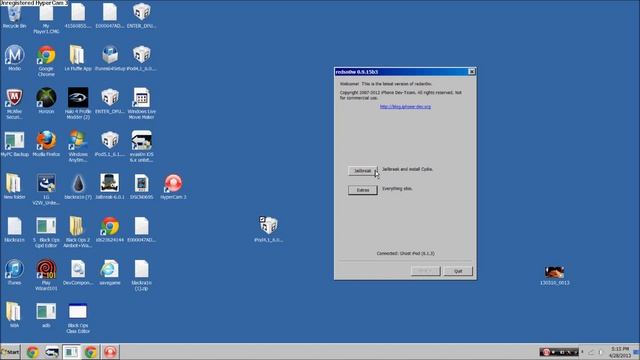This screenshot has height=360, width=640.
Task: Open the McAfee Security shortcut
Action: click(x=14, y=103)
